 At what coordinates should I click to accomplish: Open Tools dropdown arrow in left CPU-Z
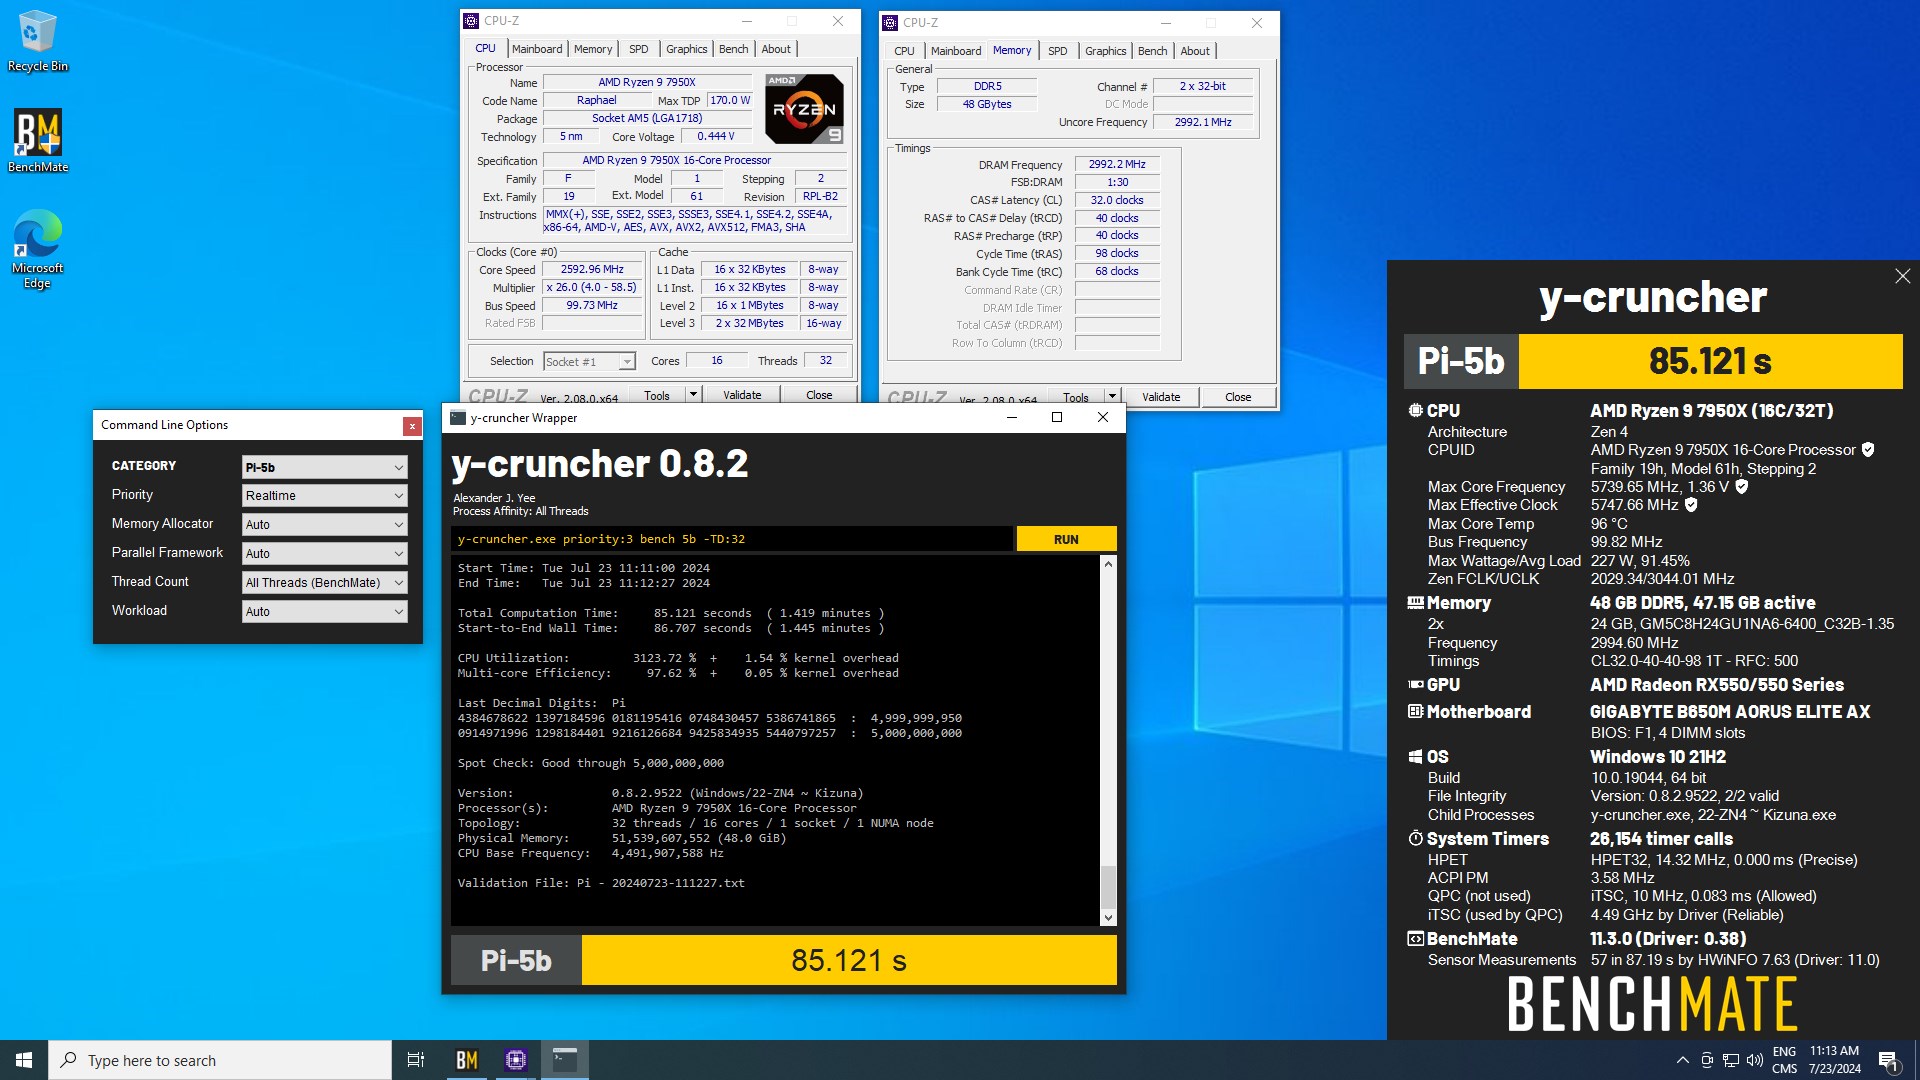click(692, 395)
